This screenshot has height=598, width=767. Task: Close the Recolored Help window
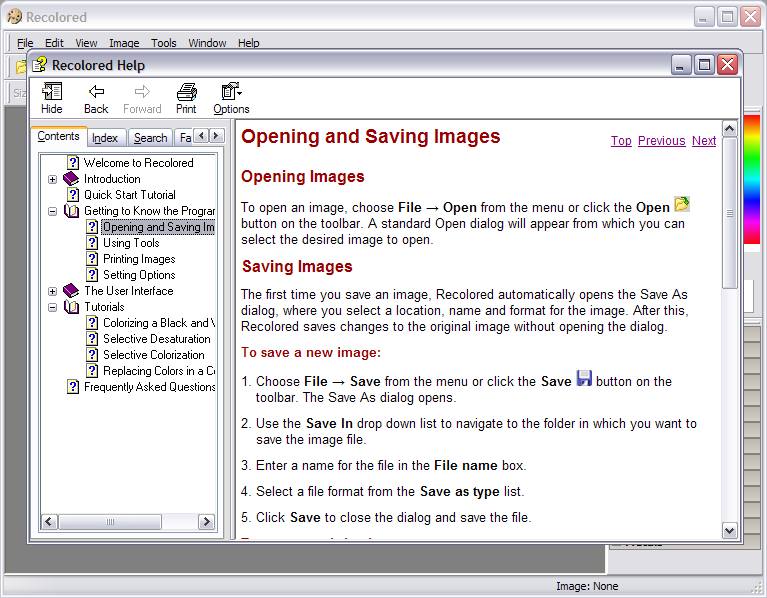727,65
